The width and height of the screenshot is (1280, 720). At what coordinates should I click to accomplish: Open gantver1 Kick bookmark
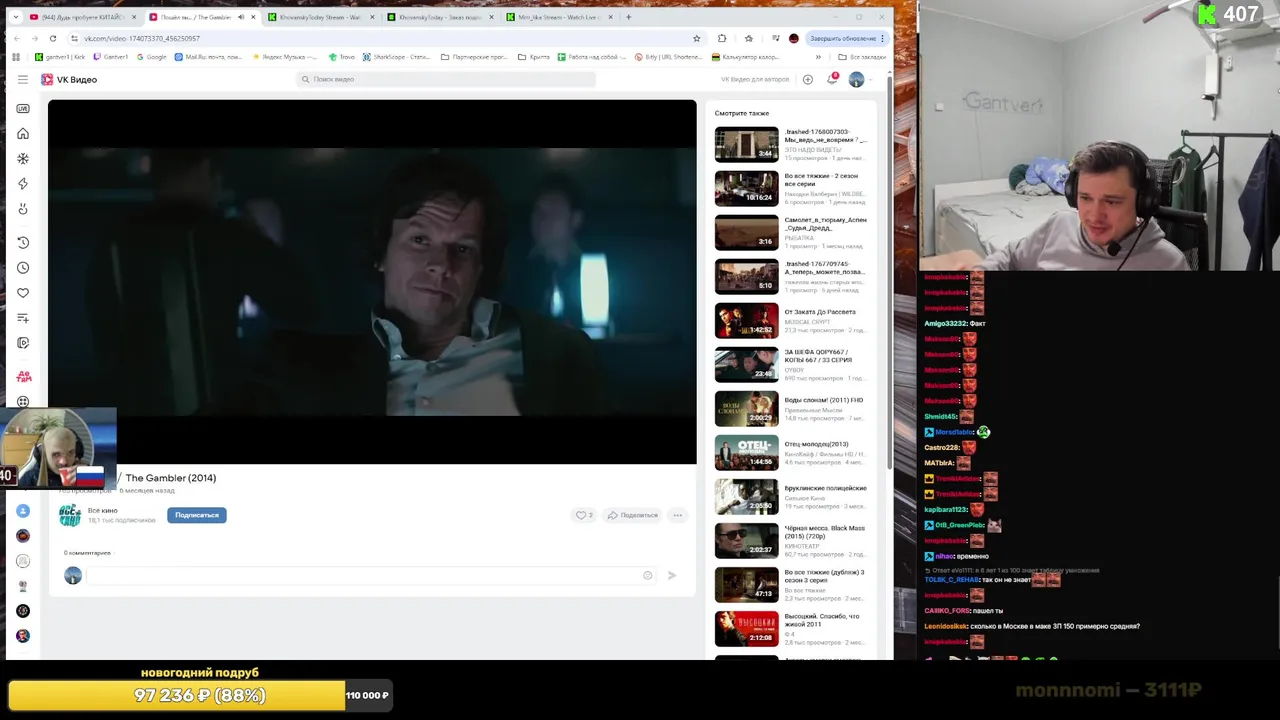[x=61, y=57]
